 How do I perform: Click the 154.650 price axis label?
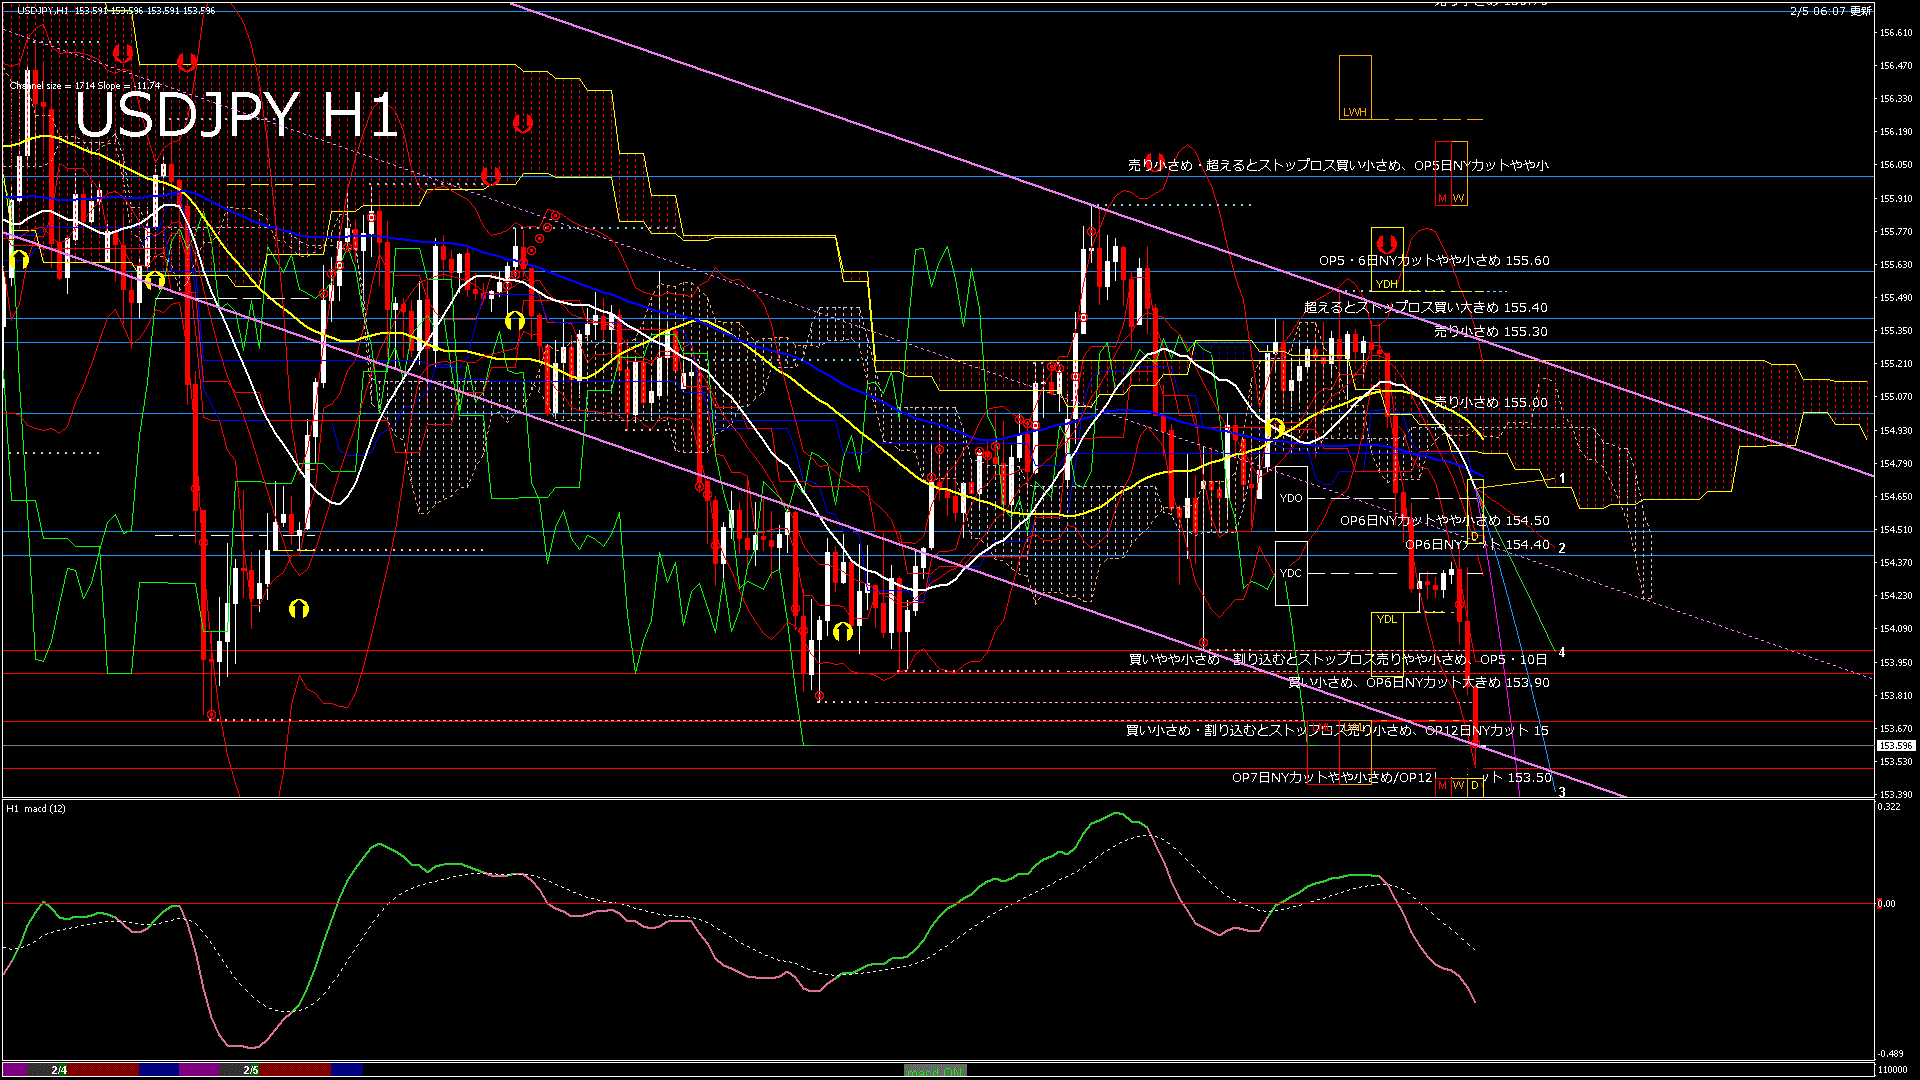pyautogui.click(x=1896, y=497)
